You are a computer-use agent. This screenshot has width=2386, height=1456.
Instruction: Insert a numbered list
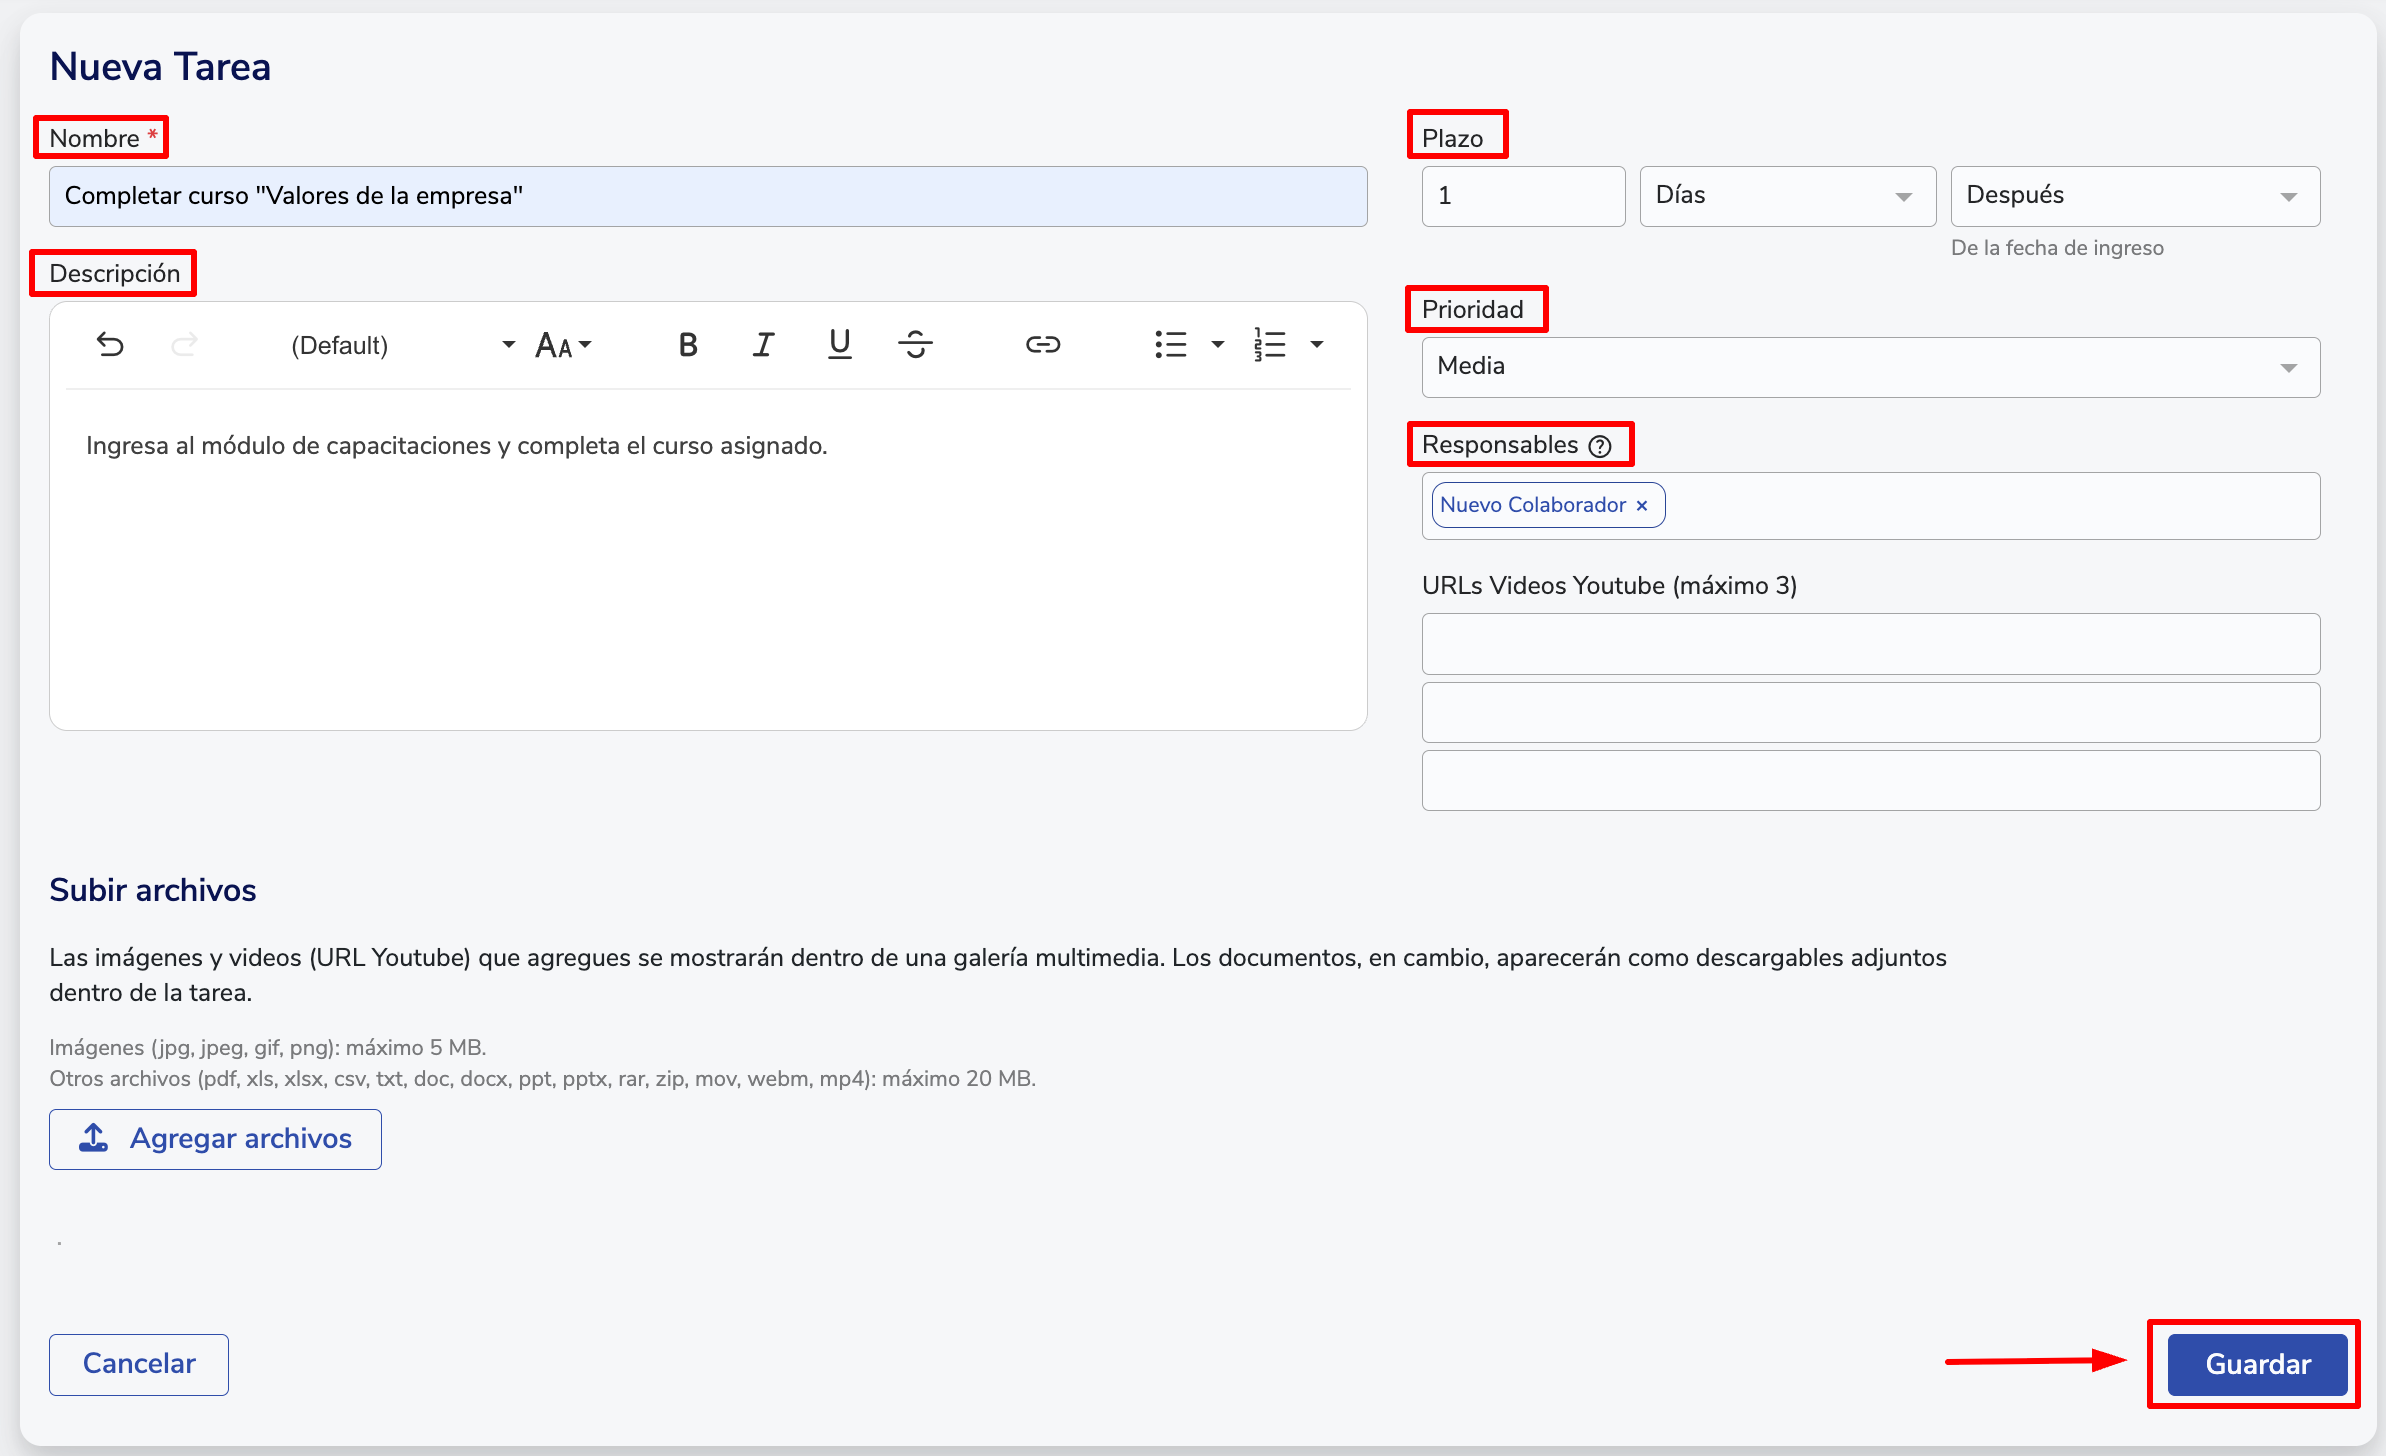pyautogui.click(x=1270, y=345)
